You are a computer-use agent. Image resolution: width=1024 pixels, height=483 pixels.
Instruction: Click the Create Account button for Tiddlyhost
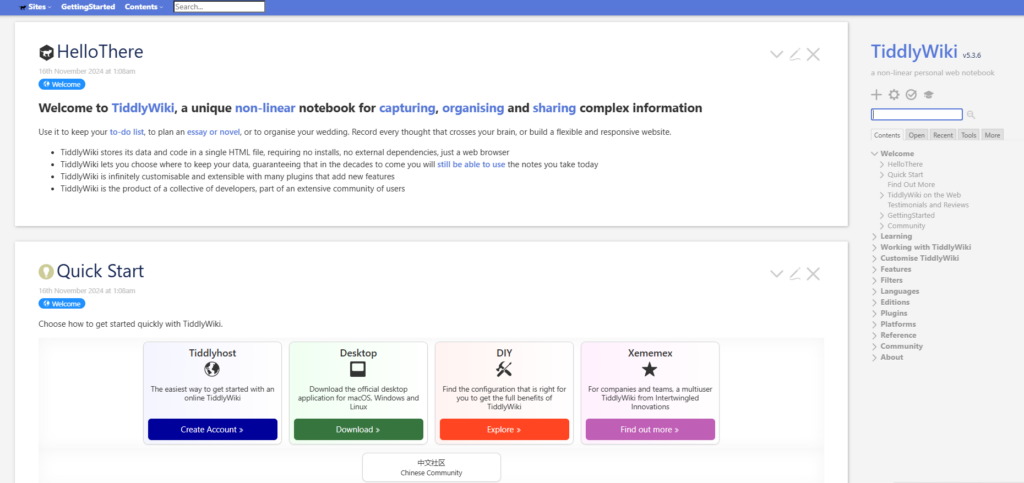[x=212, y=429]
